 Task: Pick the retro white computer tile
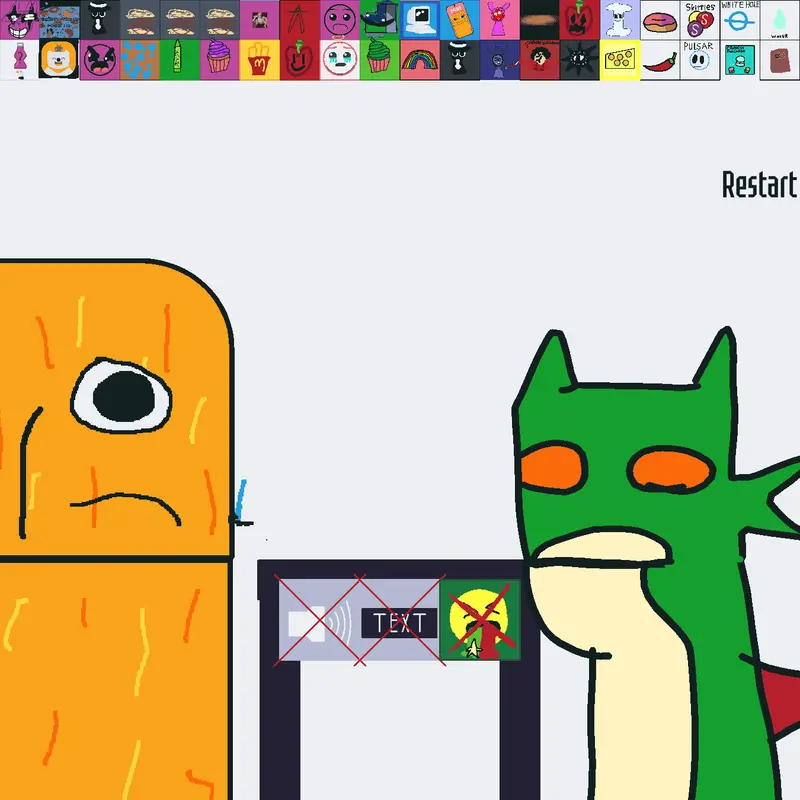coord(419,20)
